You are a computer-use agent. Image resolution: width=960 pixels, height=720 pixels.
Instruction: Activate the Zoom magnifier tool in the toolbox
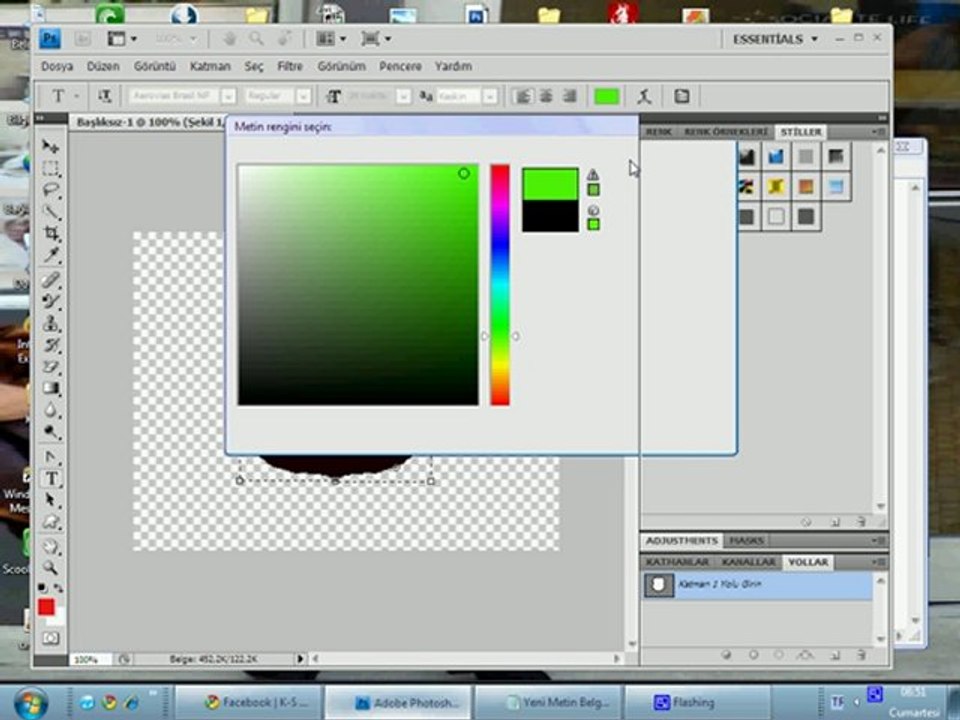point(50,567)
